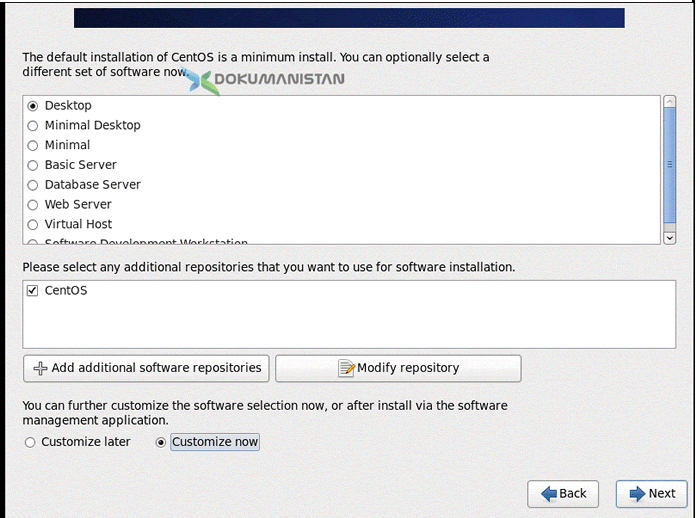Click the software list scrollbar thumb
This screenshot has height=518, width=698.
pyautogui.click(x=669, y=165)
